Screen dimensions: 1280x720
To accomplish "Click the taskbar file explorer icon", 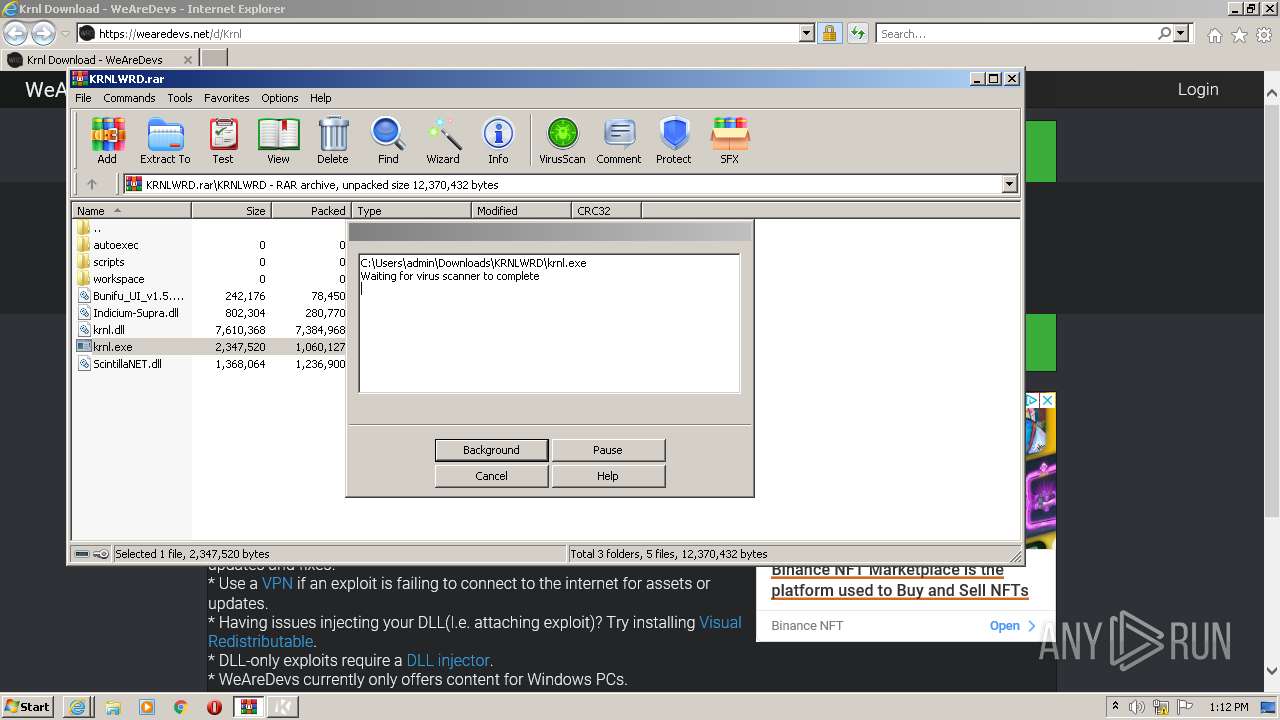I will [x=113, y=707].
